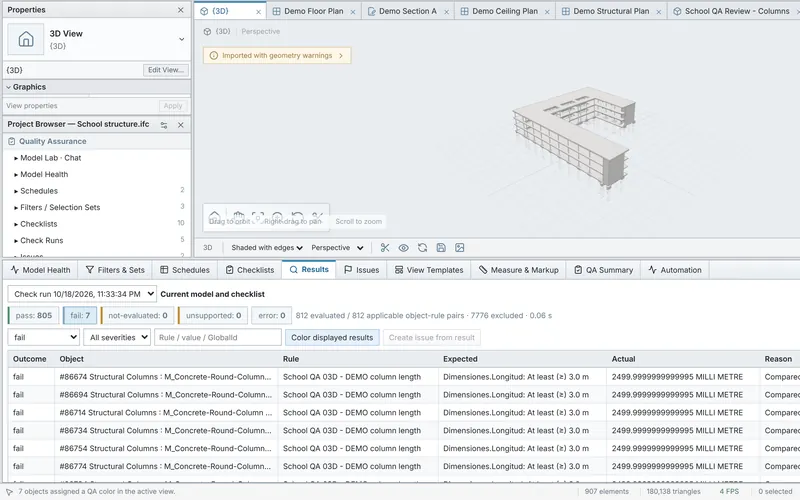Open the Demo Ceiling Plan tab
This screenshot has width=800, height=500.
pos(505,11)
